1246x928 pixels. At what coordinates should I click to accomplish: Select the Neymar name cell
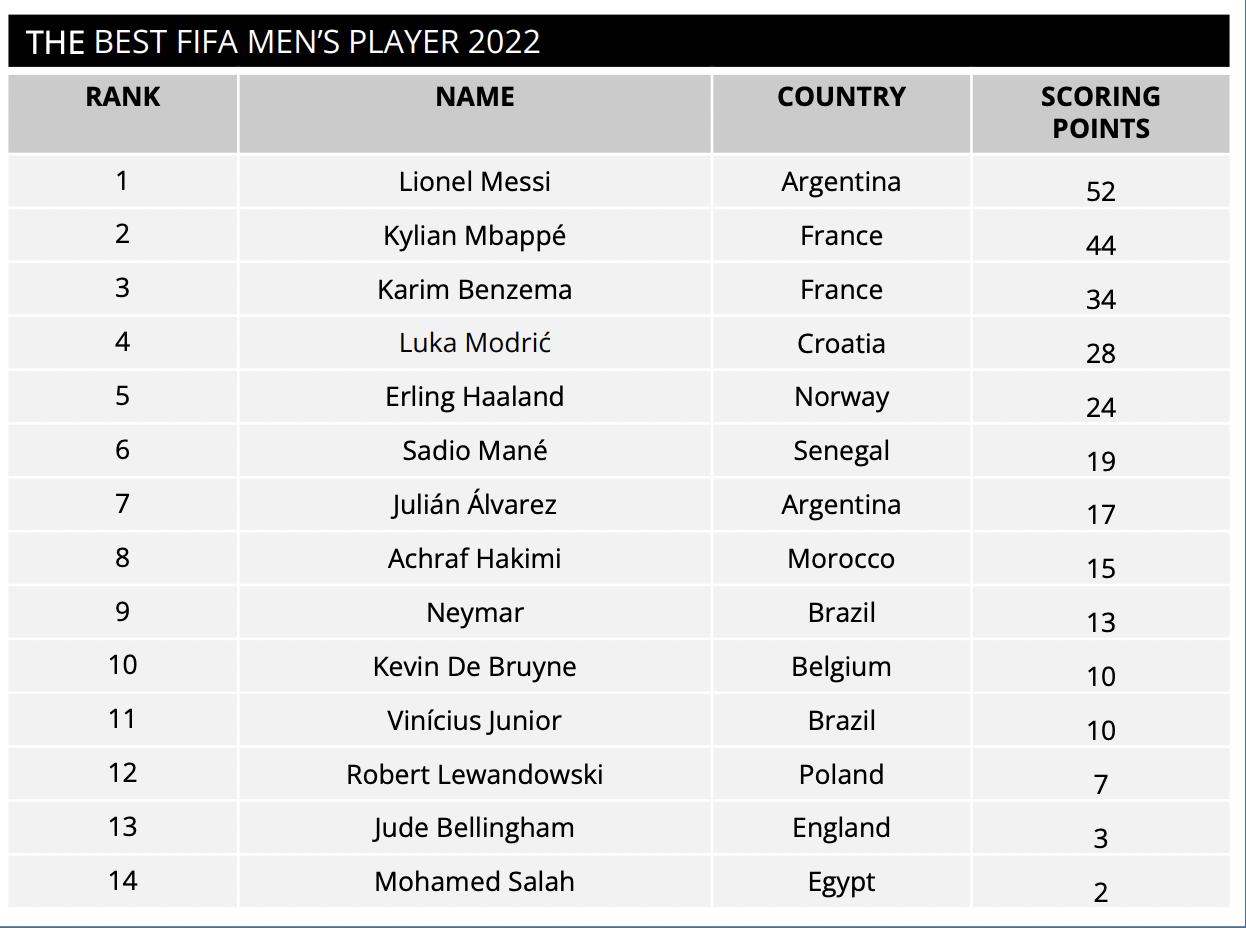pos(475,612)
